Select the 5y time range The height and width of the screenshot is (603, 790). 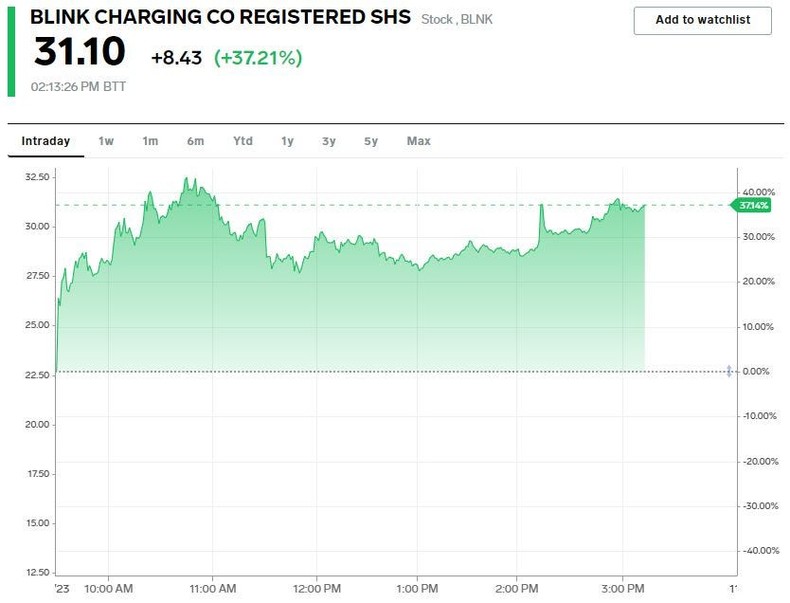[x=371, y=141]
